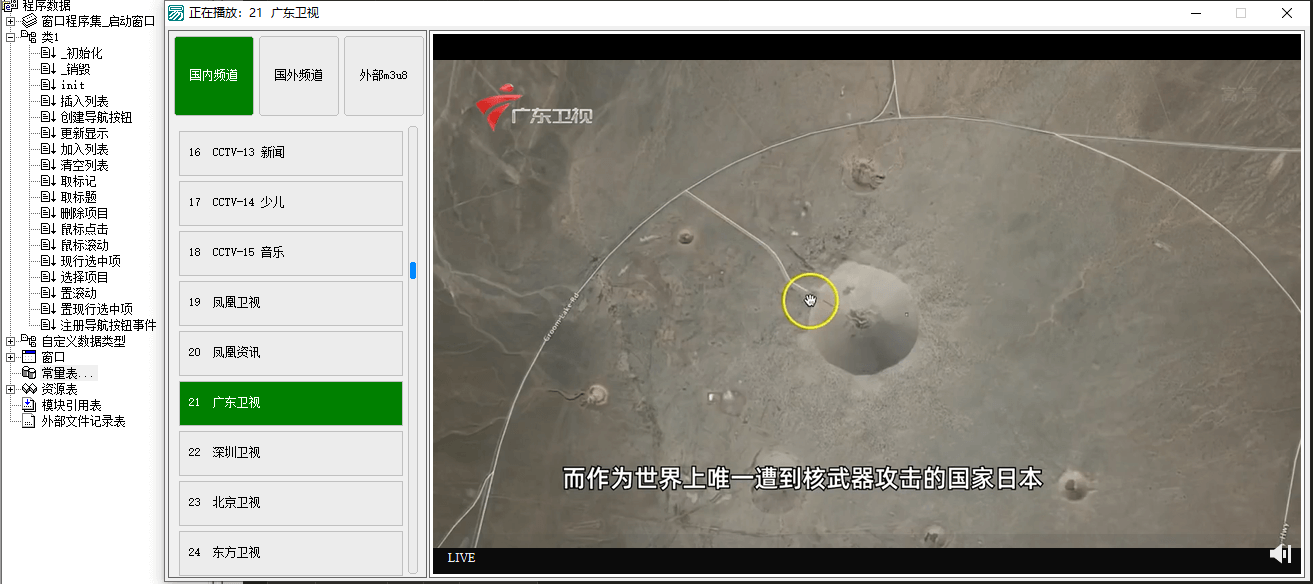Select 选择项目 in the tree
This screenshot has width=1313, height=584.
84,277
